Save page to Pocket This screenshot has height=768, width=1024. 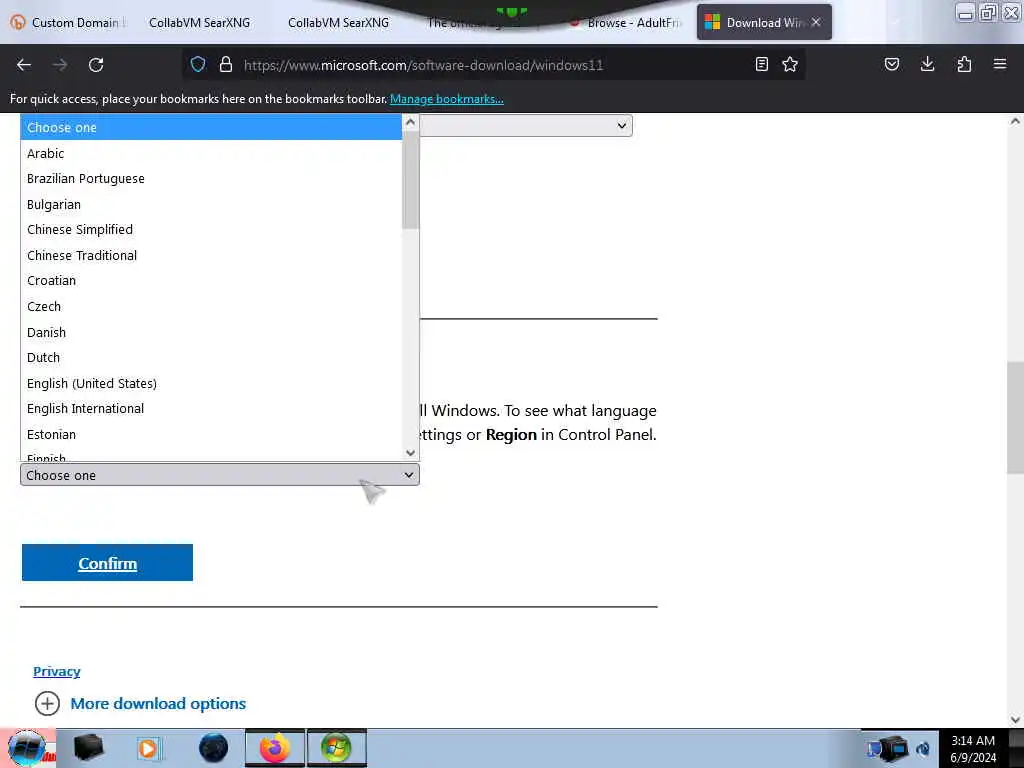892,64
